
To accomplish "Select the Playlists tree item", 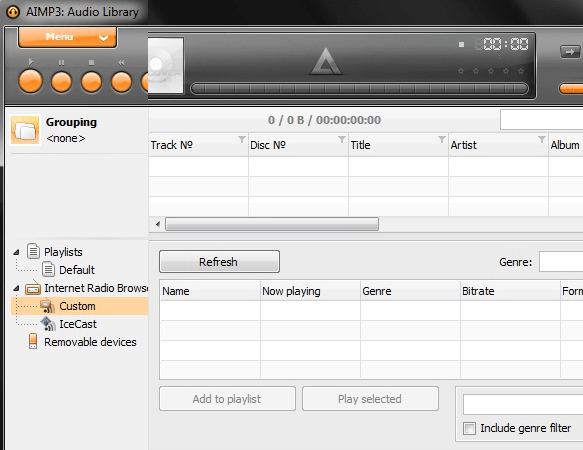I will pos(63,252).
